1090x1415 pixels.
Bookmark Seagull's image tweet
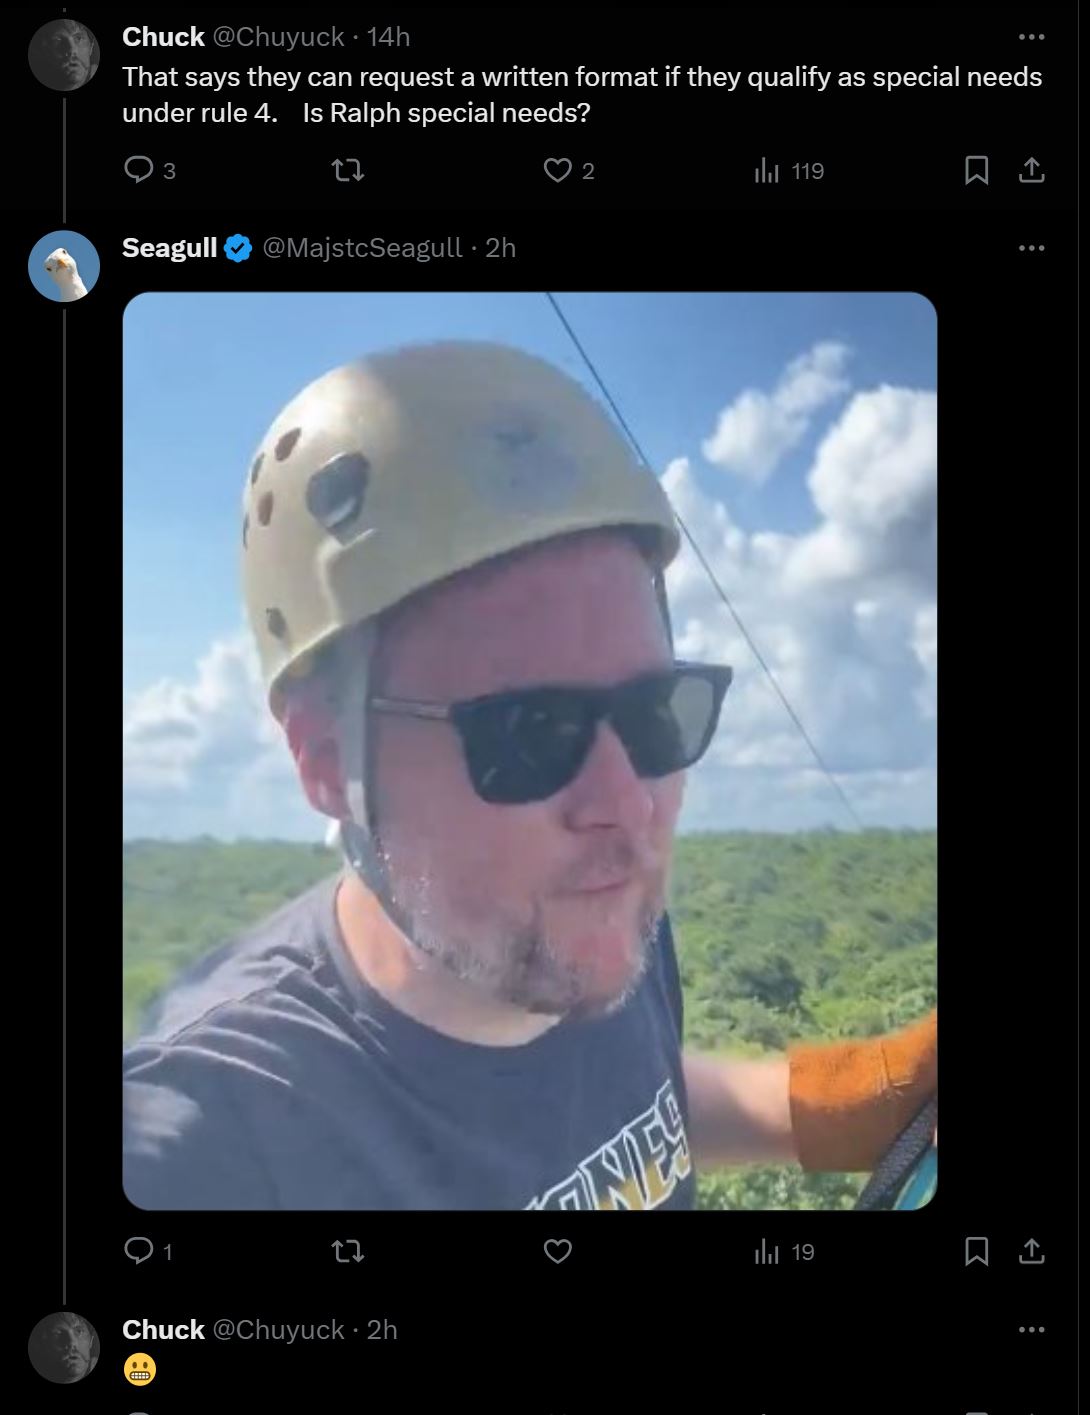pyautogui.click(x=976, y=1251)
